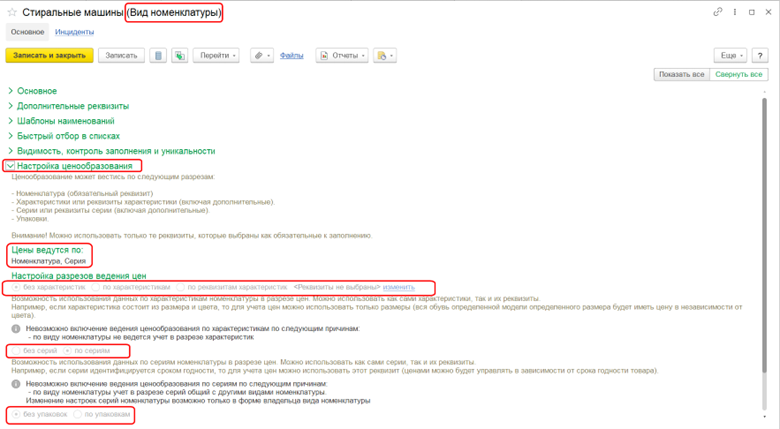Open the yellow create-based-on icon dropdown
Viewport: 780px width, 429px height.
(x=384, y=56)
